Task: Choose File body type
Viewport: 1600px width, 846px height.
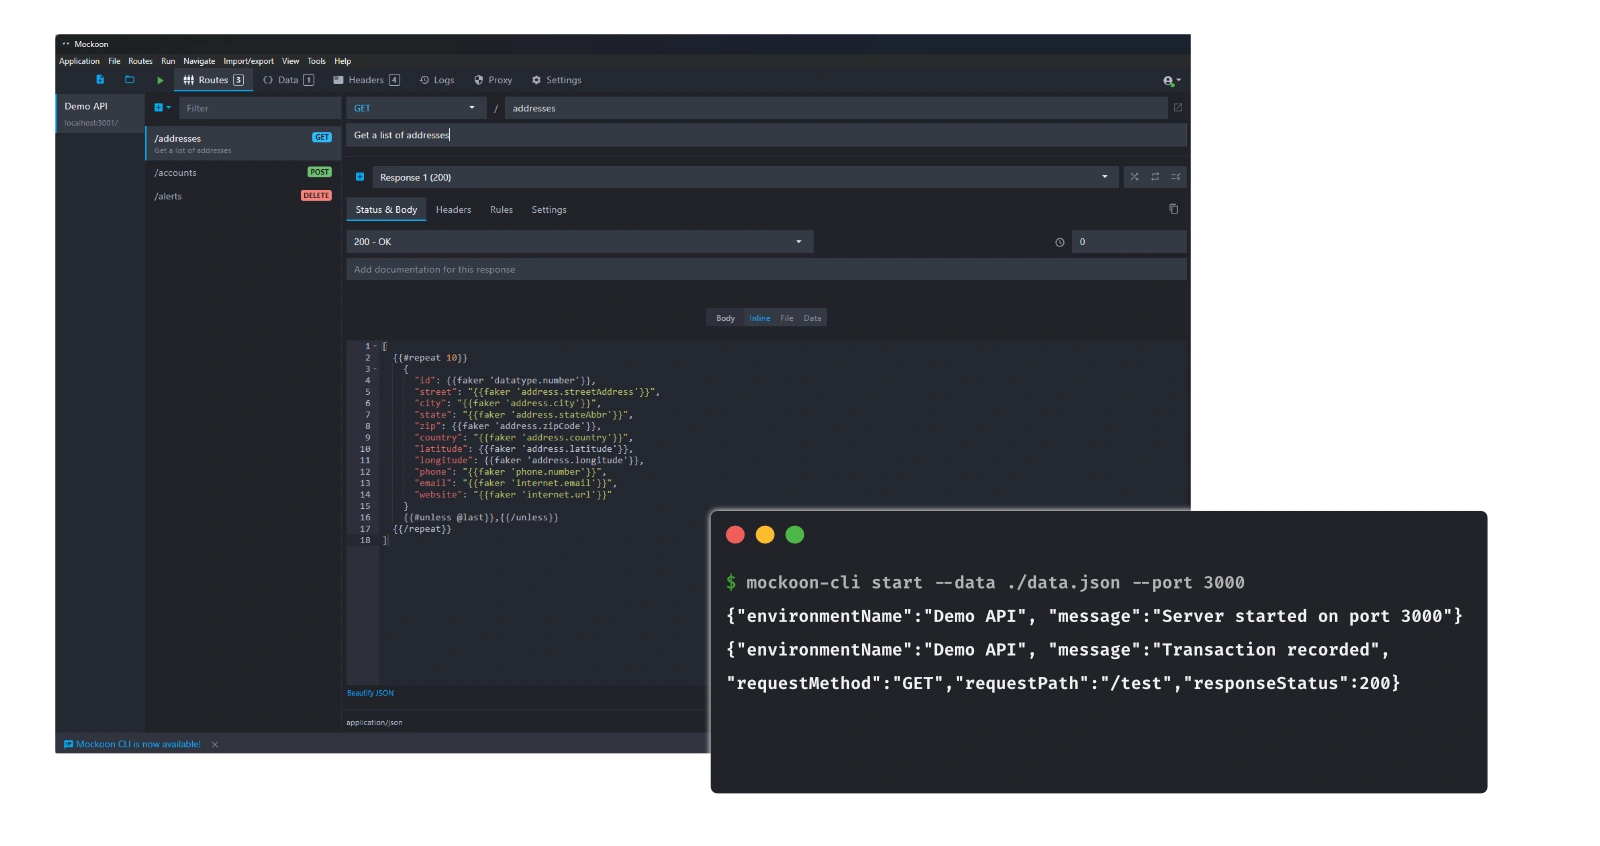Action: 787,318
